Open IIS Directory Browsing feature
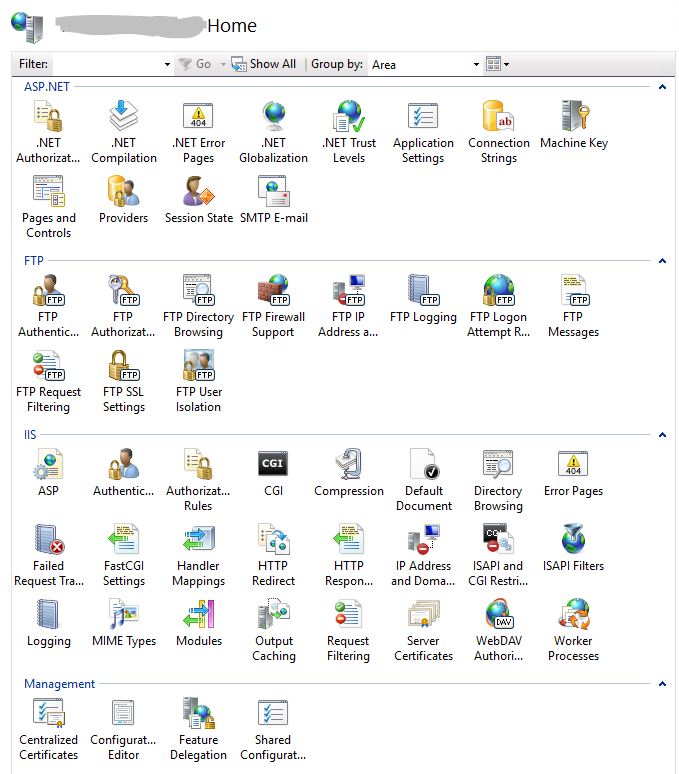Viewport: 679px width, 774px height. click(498, 480)
